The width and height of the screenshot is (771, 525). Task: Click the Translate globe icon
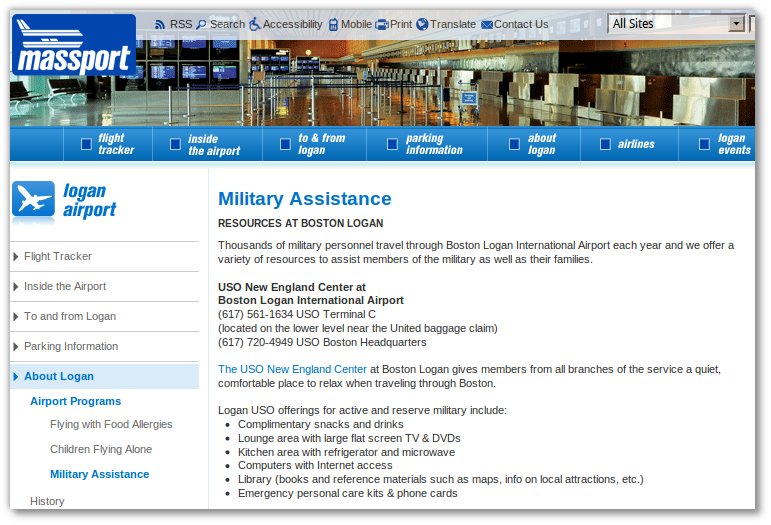point(422,24)
